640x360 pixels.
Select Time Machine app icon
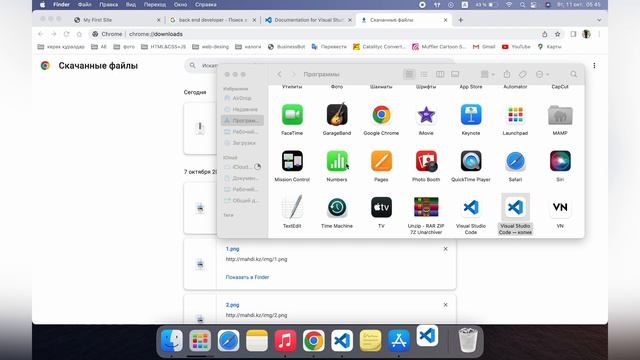337,207
